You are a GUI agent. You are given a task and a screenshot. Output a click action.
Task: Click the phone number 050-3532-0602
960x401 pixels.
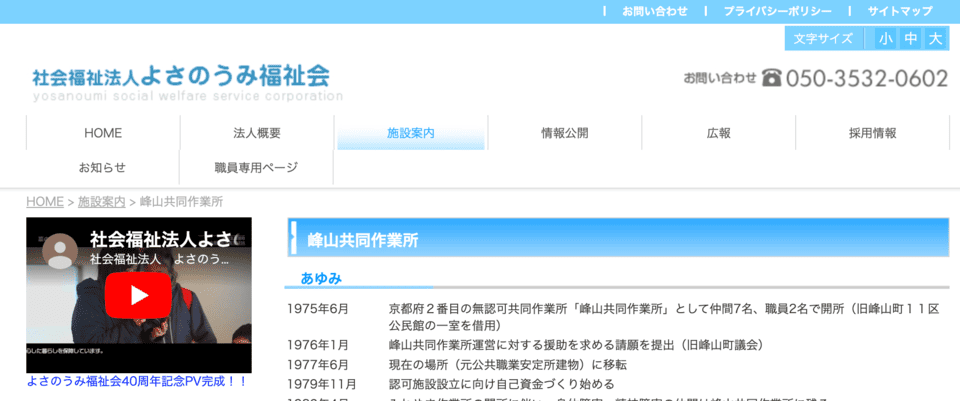866,78
